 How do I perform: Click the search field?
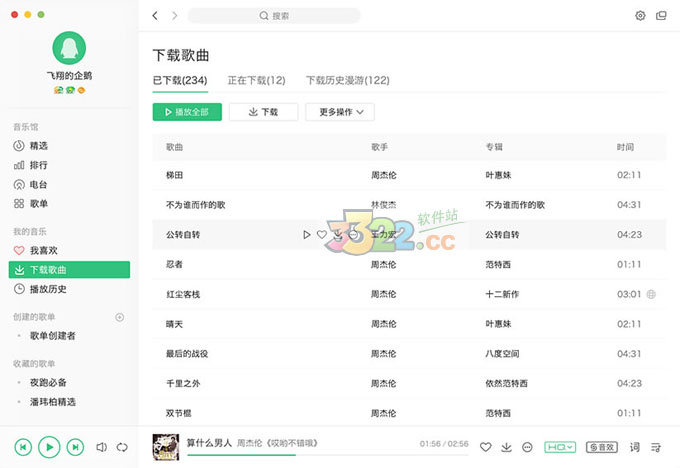pos(274,16)
